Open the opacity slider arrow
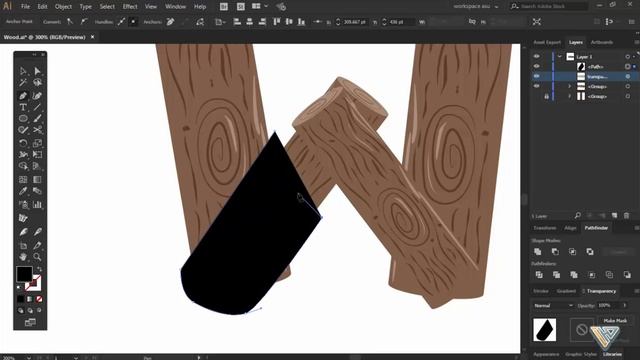The height and width of the screenshot is (360, 640). (624, 305)
